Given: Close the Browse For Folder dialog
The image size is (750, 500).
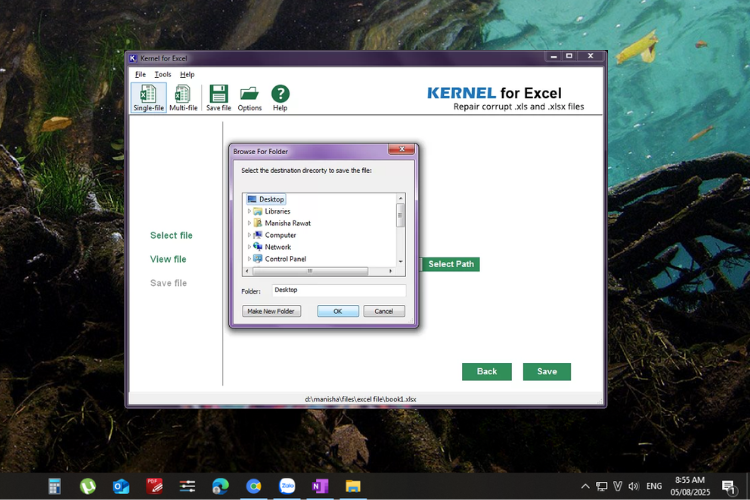Looking at the screenshot, I should pos(401,149).
